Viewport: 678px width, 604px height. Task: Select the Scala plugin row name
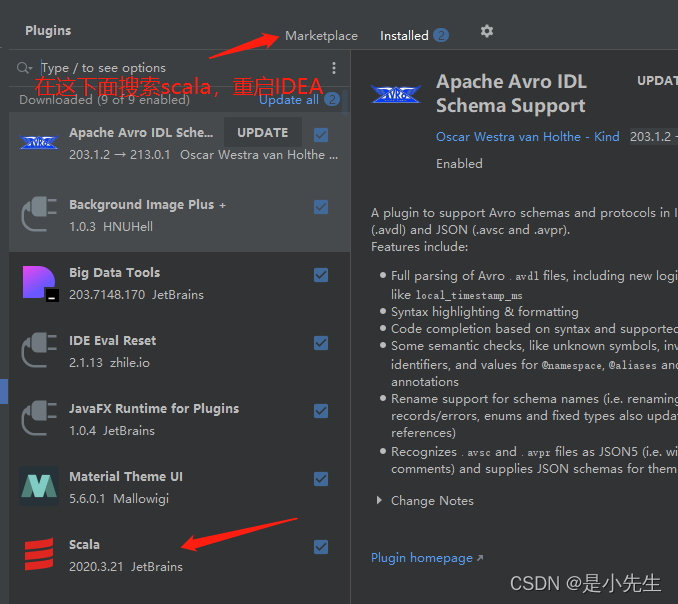(x=84, y=544)
